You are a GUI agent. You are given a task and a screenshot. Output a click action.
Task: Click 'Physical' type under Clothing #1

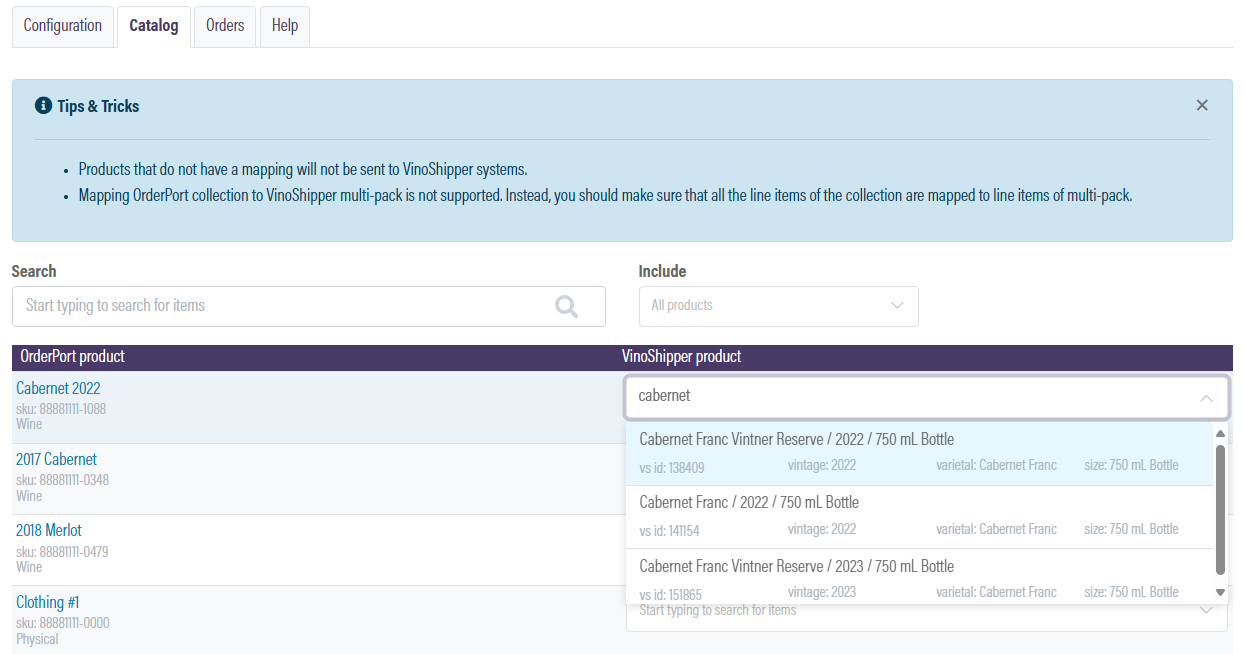coord(37,639)
